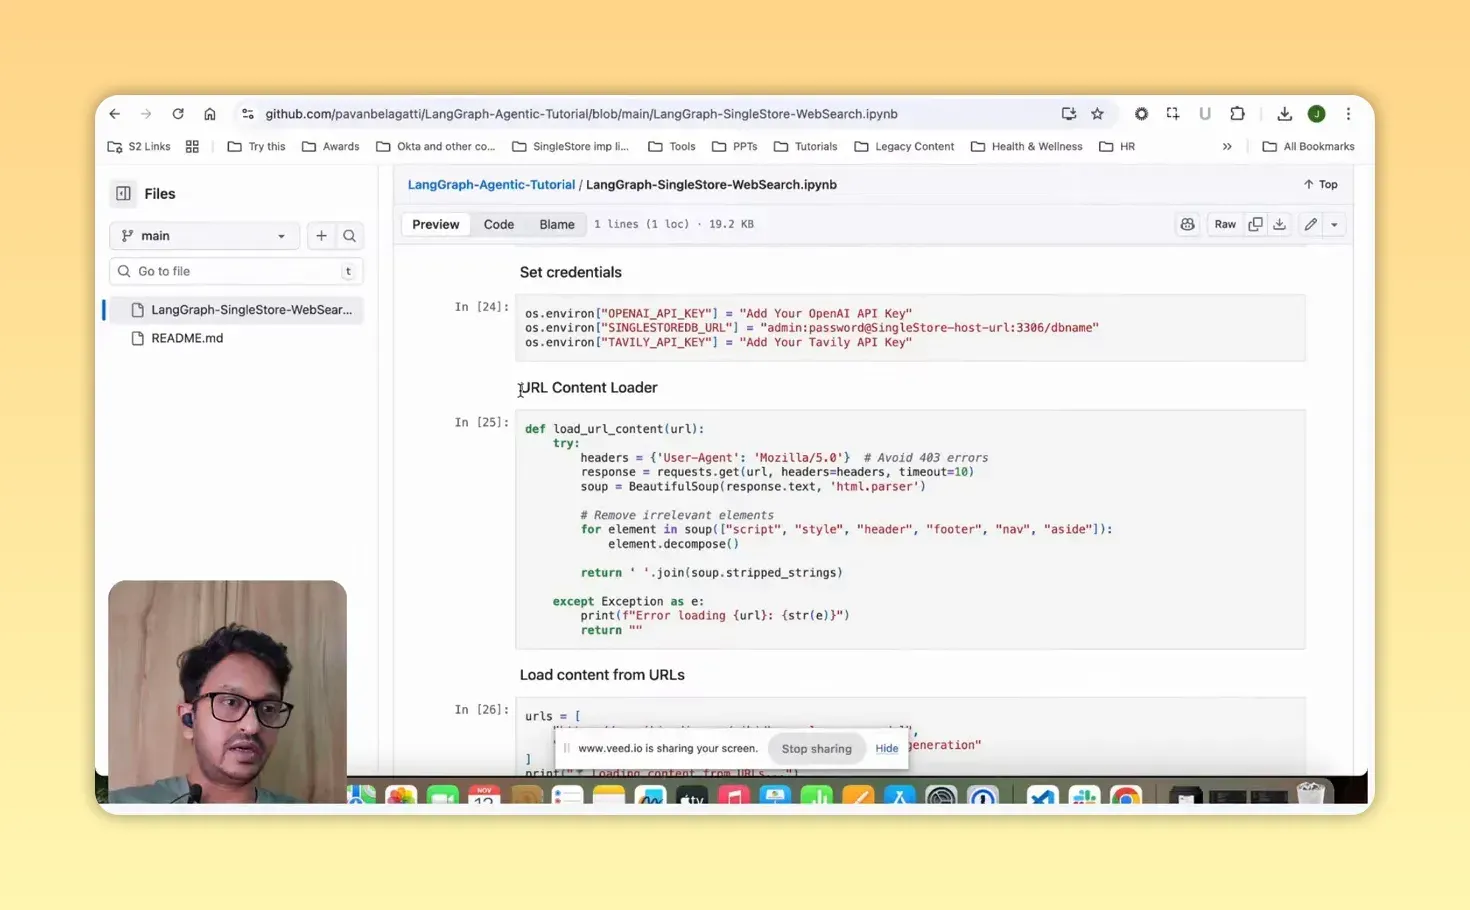1470x910 pixels.
Task: View site information icon in address bar
Action: click(248, 114)
